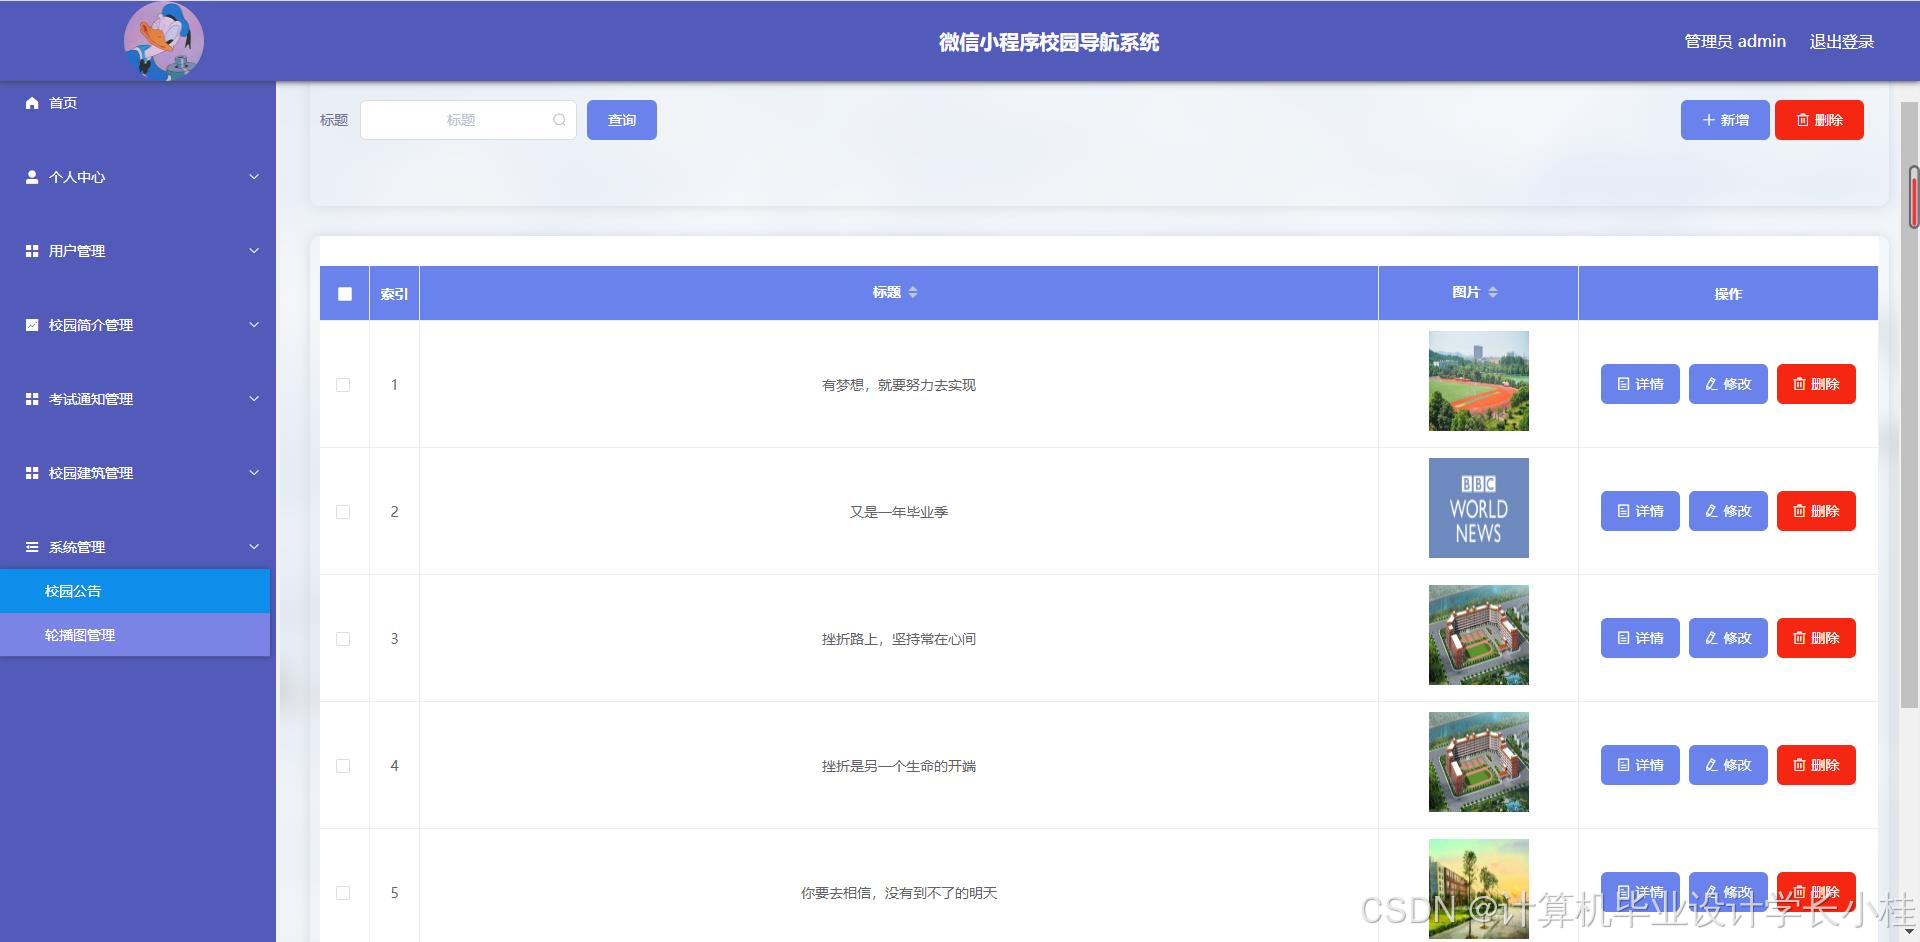Click the list icon beside 系统管理
The width and height of the screenshot is (1920, 942).
click(x=32, y=547)
